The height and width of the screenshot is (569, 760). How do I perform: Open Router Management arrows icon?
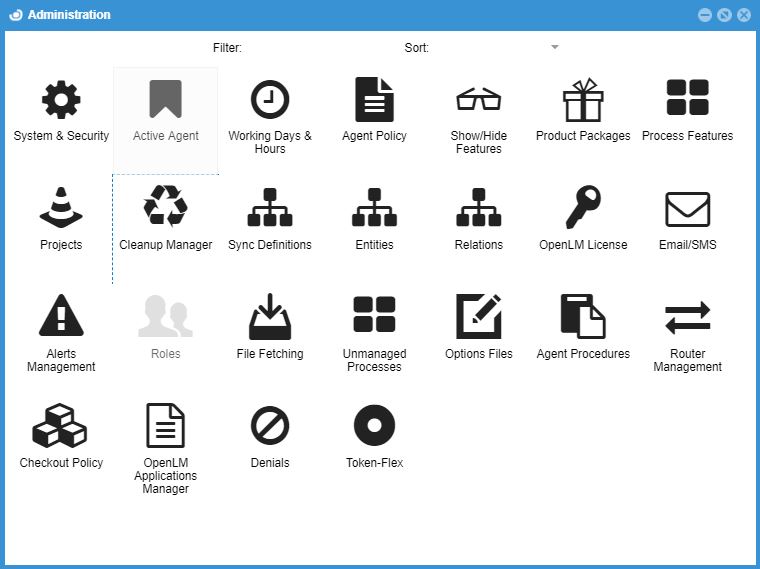pyautogui.click(x=687, y=317)
